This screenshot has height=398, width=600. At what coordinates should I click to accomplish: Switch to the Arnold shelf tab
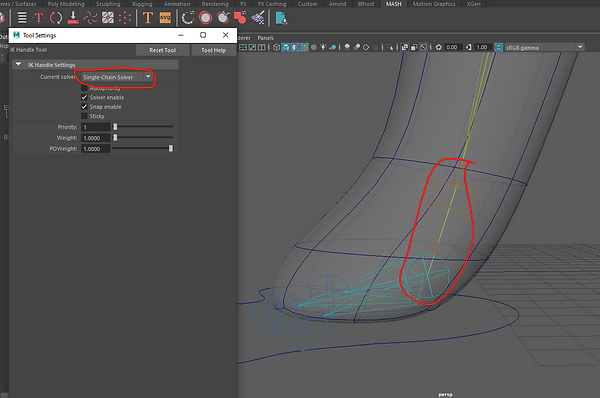click(x=337, y=4)
